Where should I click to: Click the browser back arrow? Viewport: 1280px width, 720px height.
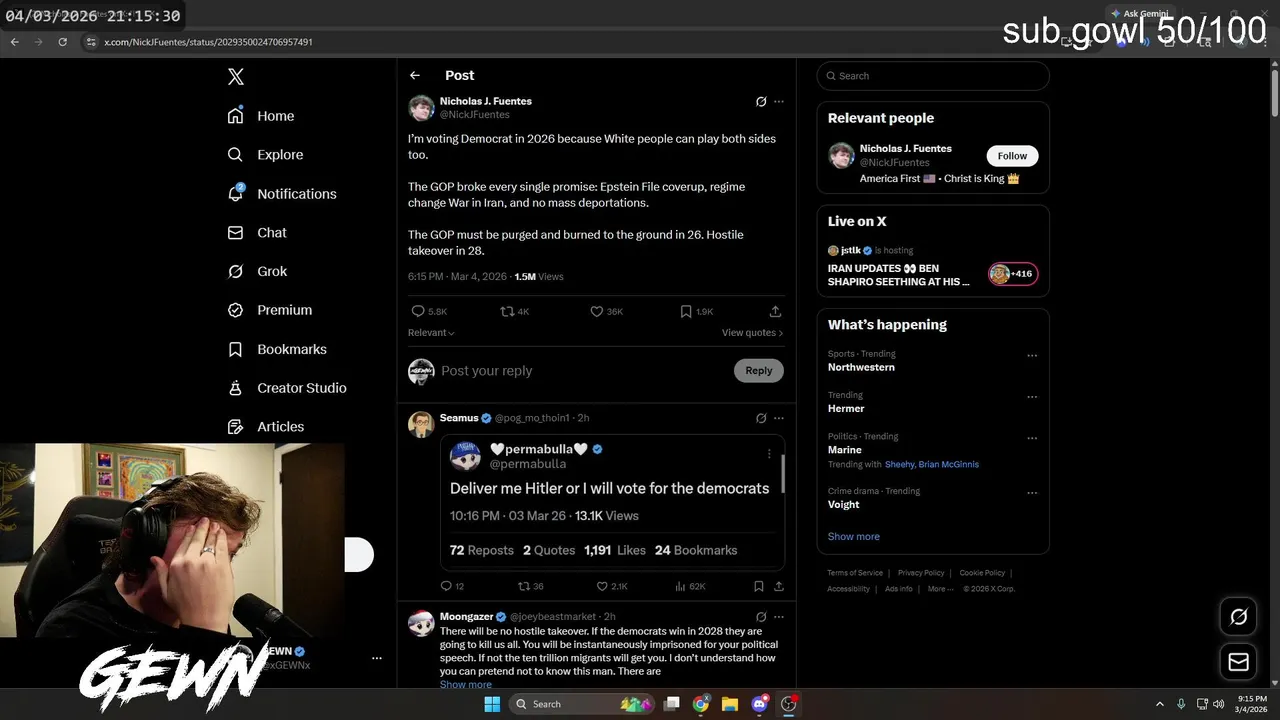coord(14,42)
